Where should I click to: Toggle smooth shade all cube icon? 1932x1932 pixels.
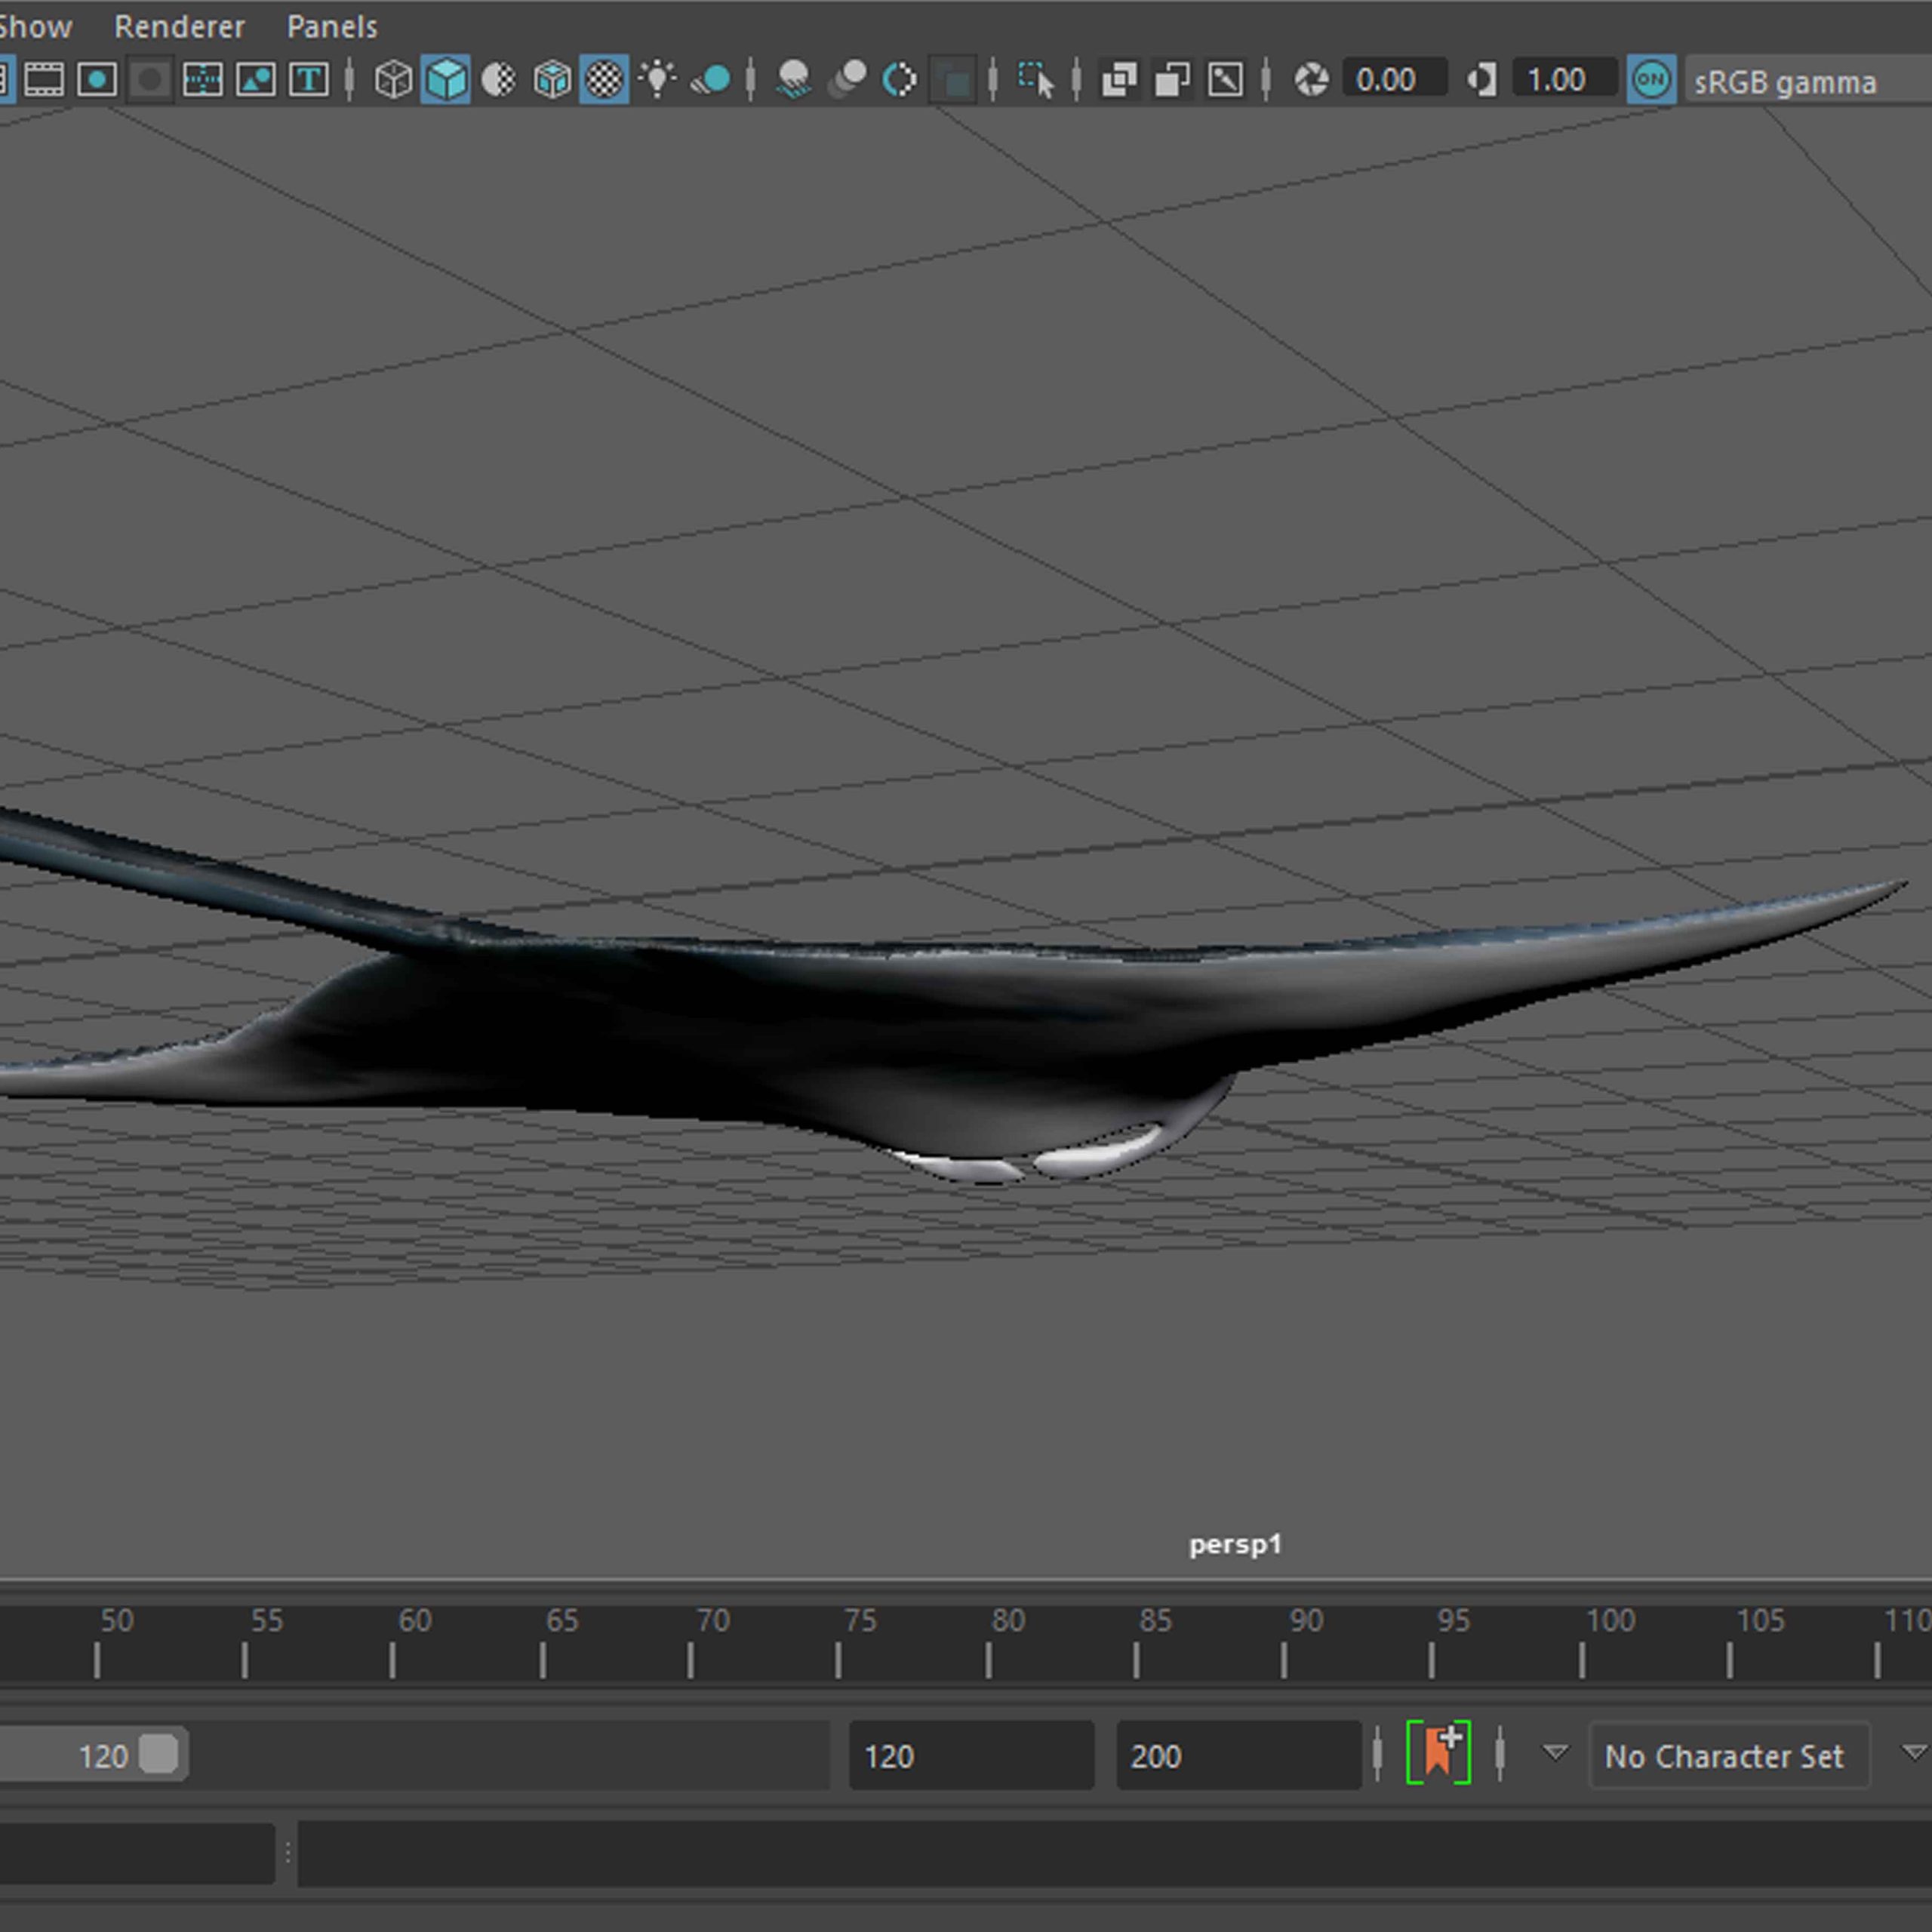tap(446, 80)
